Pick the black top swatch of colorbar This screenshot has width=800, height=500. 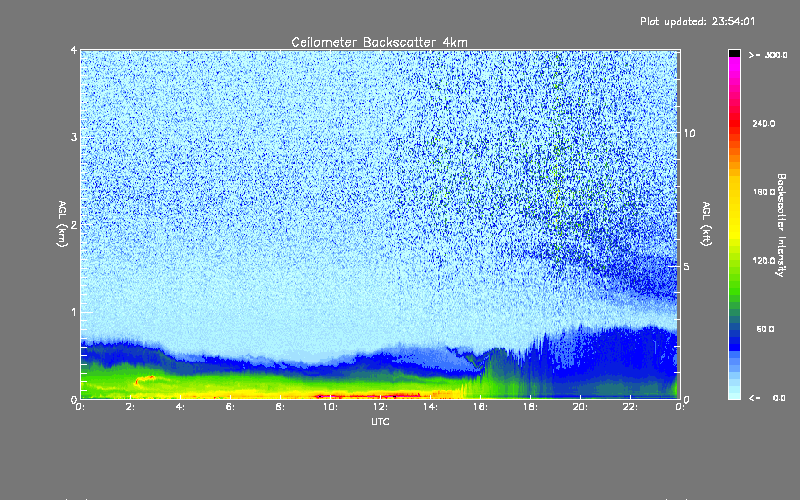[x=734, y=53]
